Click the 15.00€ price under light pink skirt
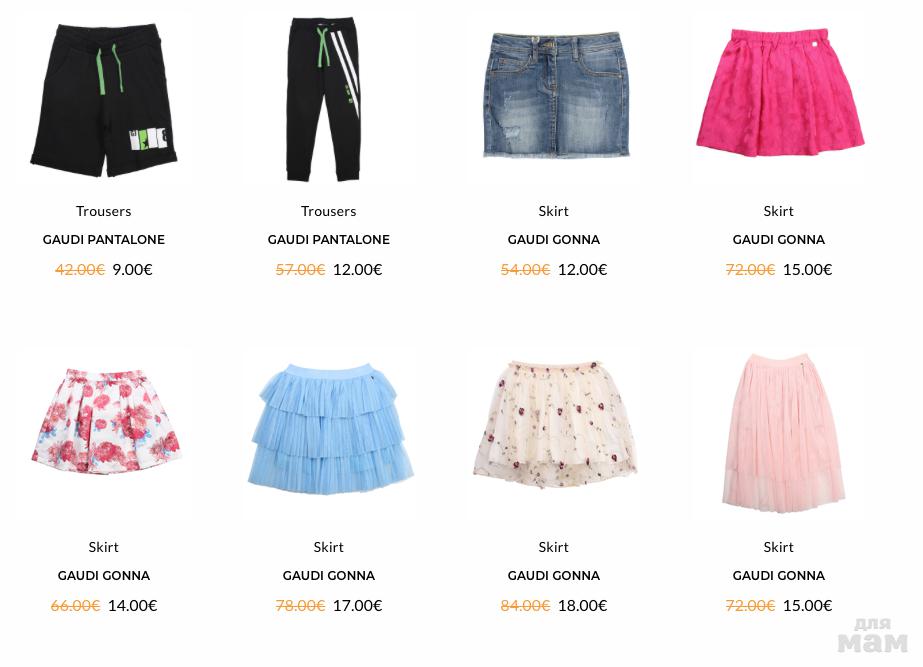This screenshot has width=923, height=667. pyautogui.click(x=807, y=605)
